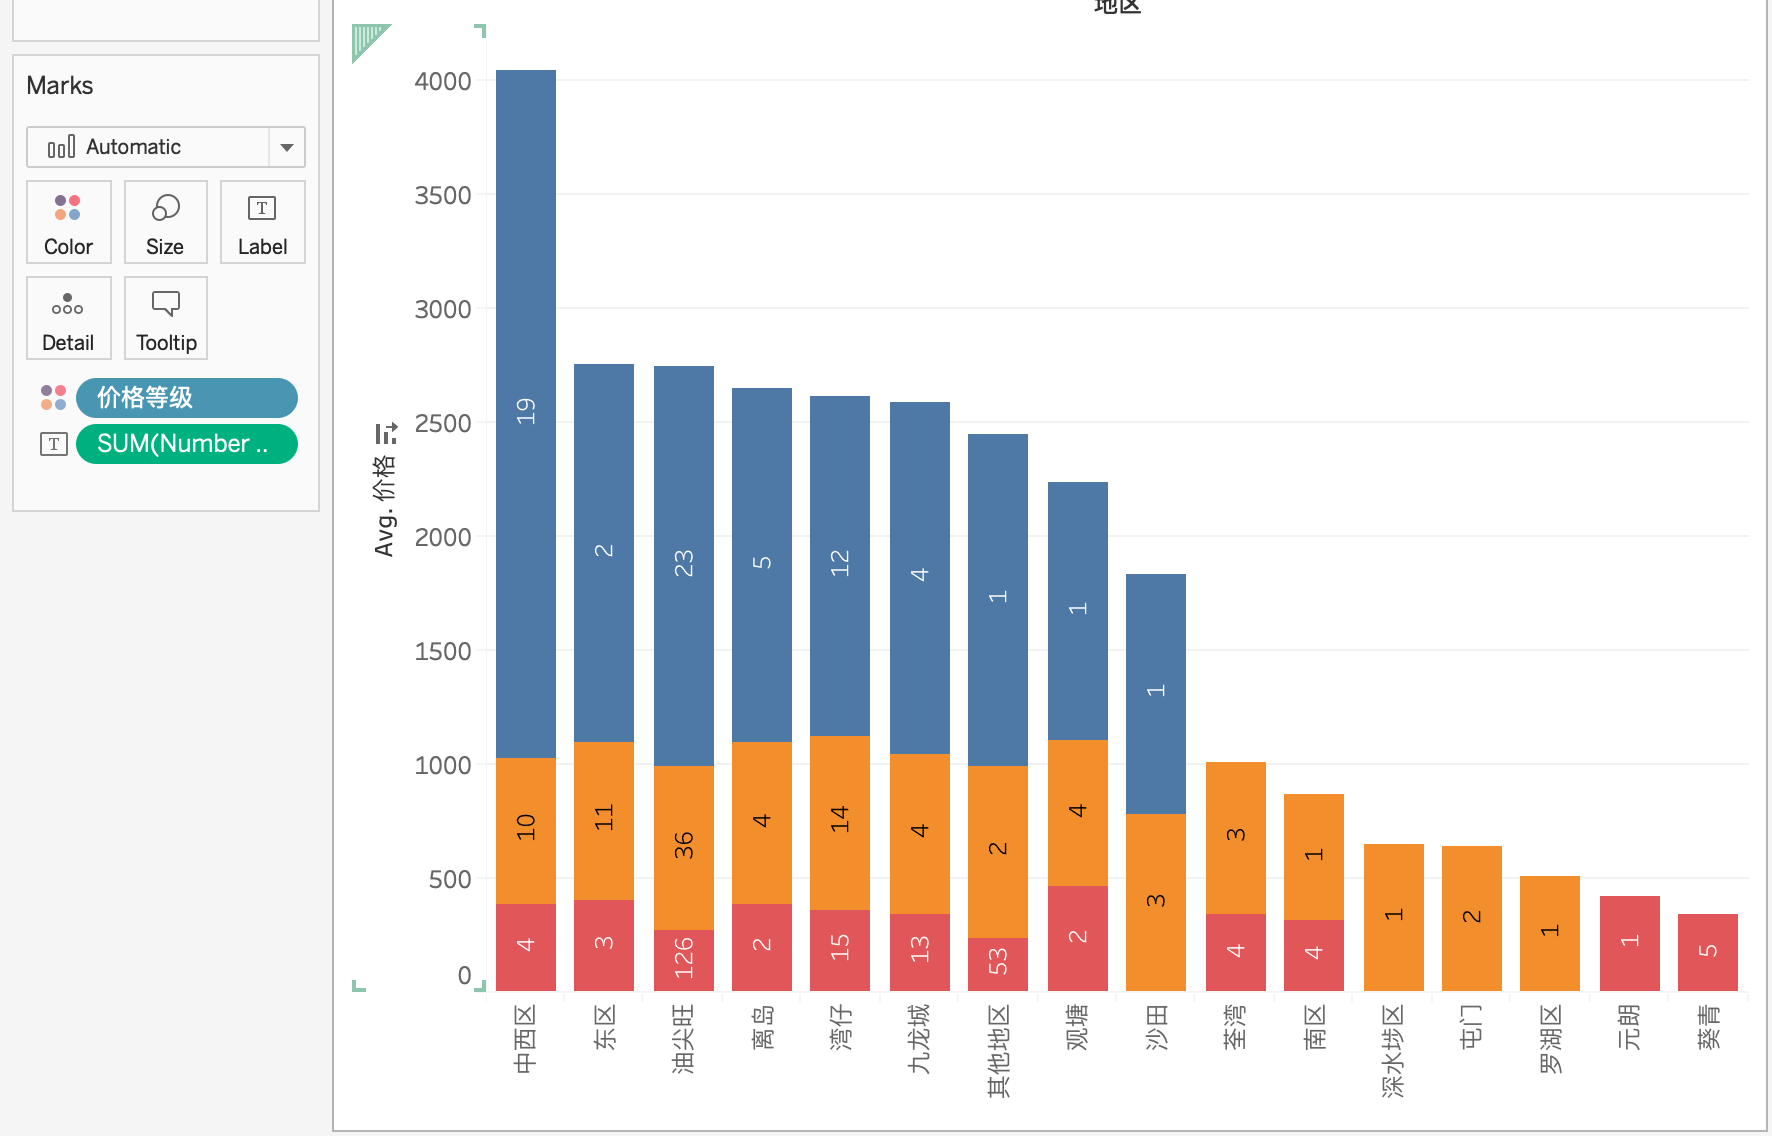Click the 元朗 x-axis label
1772x1136 pixels.
(x=1630, y=1027)
